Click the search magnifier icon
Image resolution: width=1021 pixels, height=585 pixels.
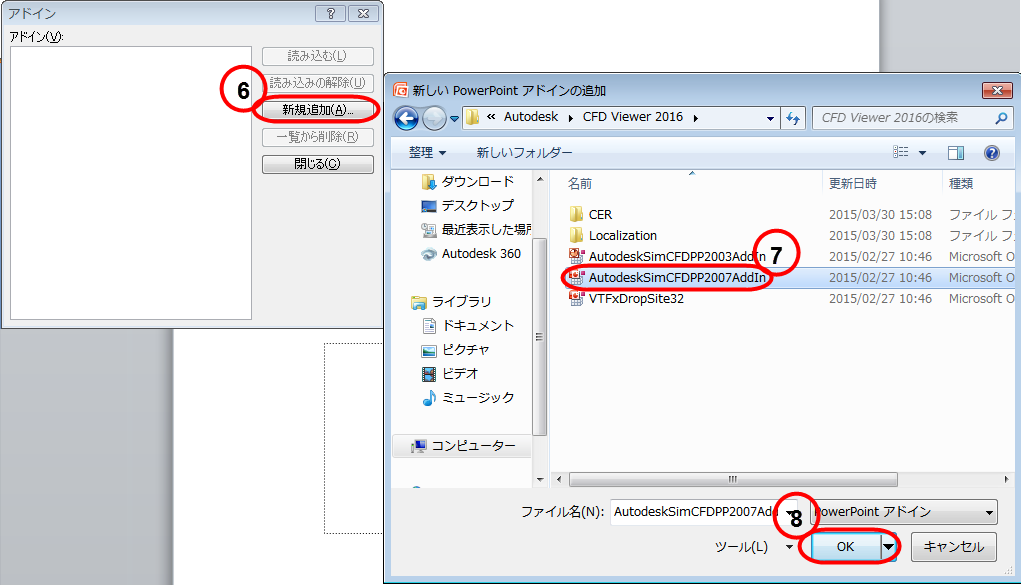1001,118
